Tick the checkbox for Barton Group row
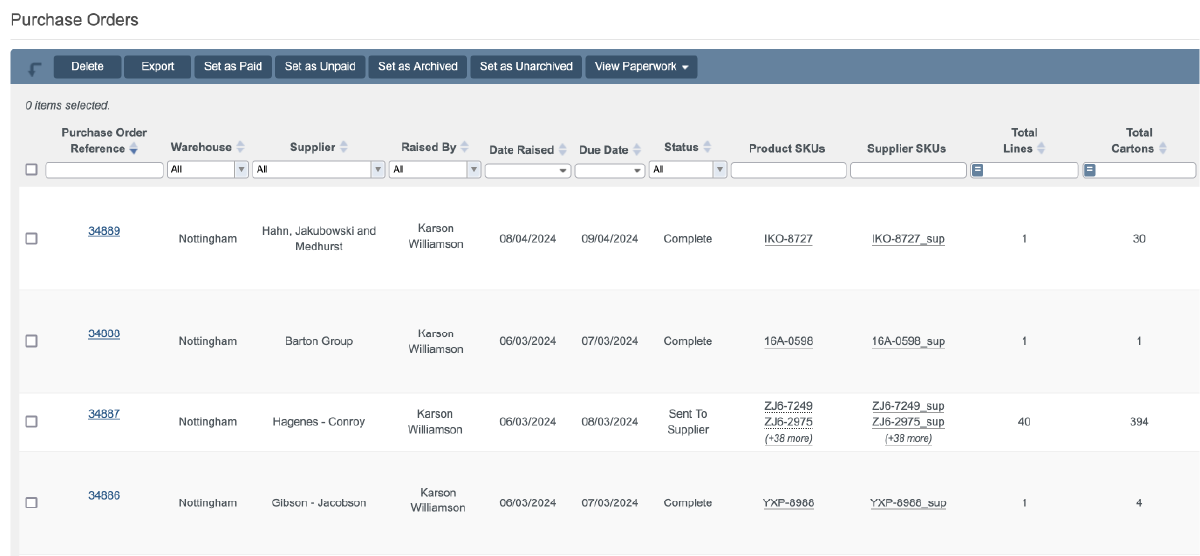1200x556 pixels. [x=31, y=341]
